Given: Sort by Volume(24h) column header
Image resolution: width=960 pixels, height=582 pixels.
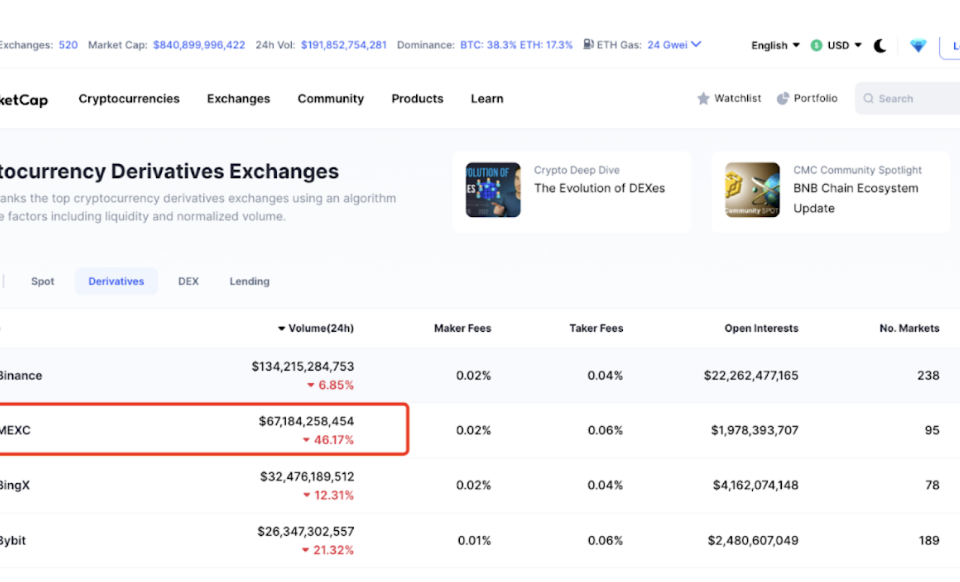Looking at the screenshot, I should pyautogui.click(x=316, y=328).
